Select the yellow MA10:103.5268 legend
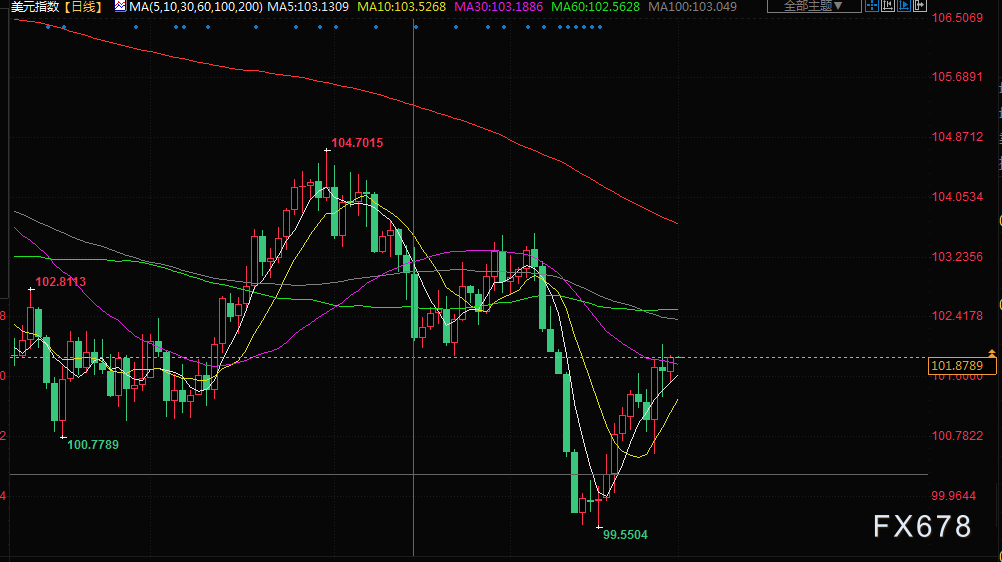 400,7
